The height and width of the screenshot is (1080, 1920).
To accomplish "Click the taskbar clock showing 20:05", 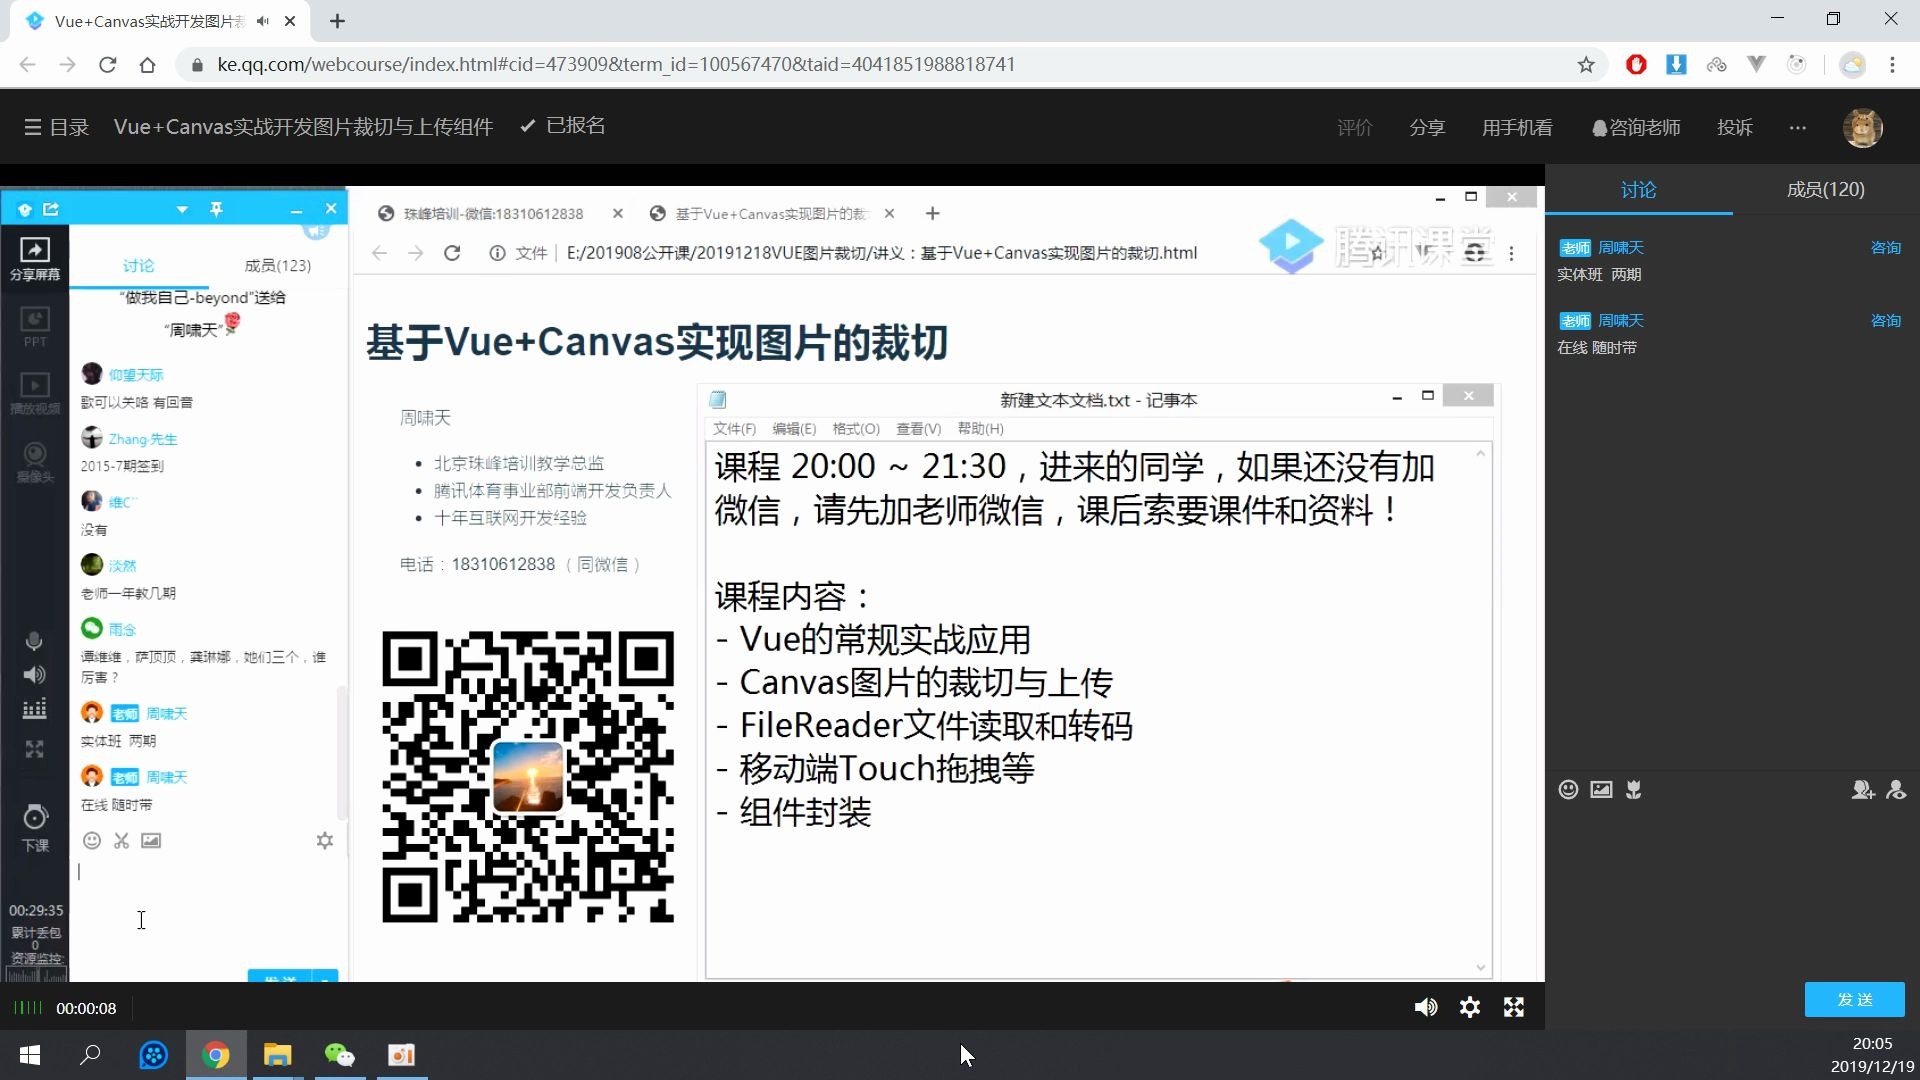I will click(1872, 1043).
